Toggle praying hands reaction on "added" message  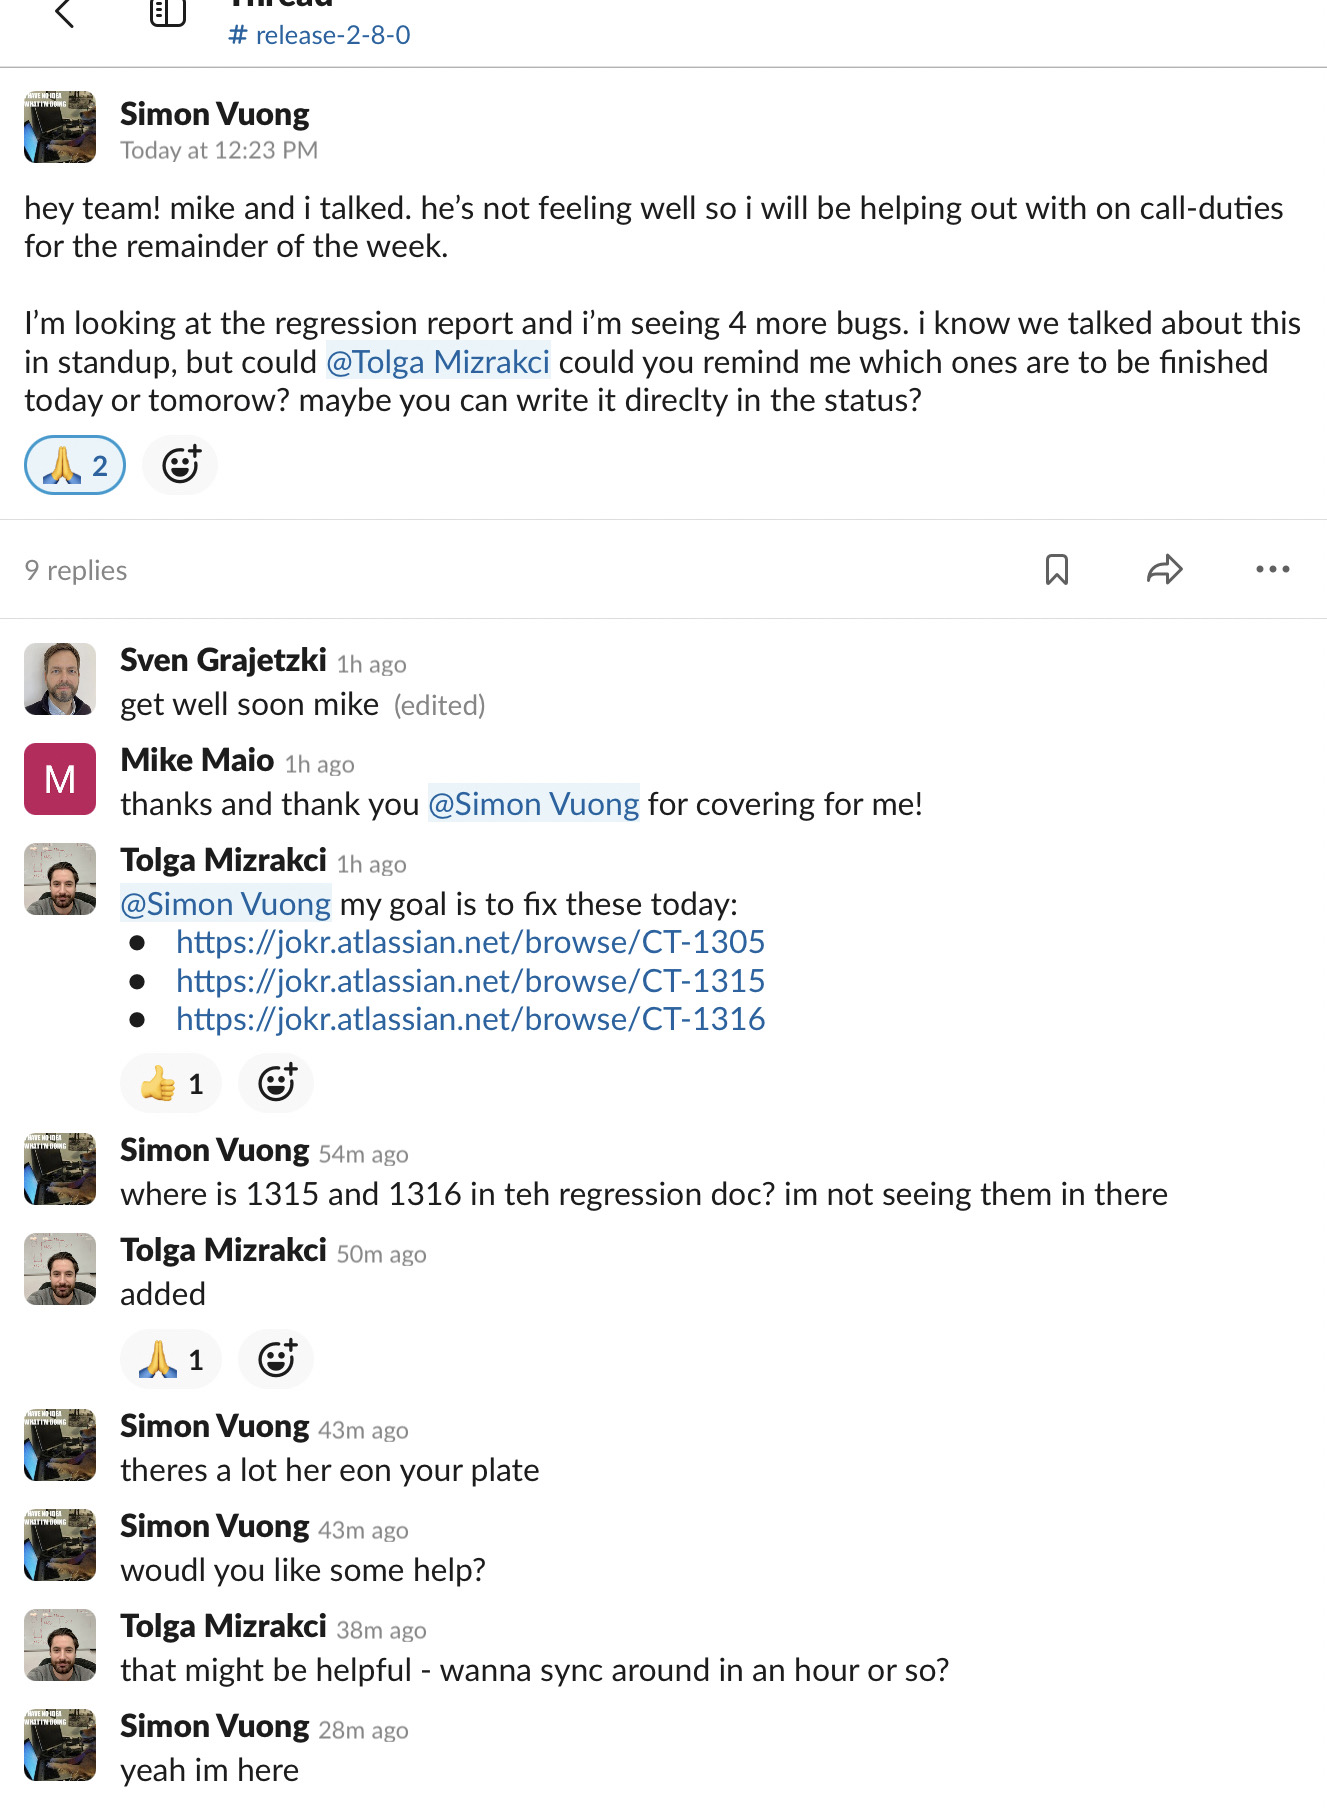pyautogui.click(x=171, y=1360)
